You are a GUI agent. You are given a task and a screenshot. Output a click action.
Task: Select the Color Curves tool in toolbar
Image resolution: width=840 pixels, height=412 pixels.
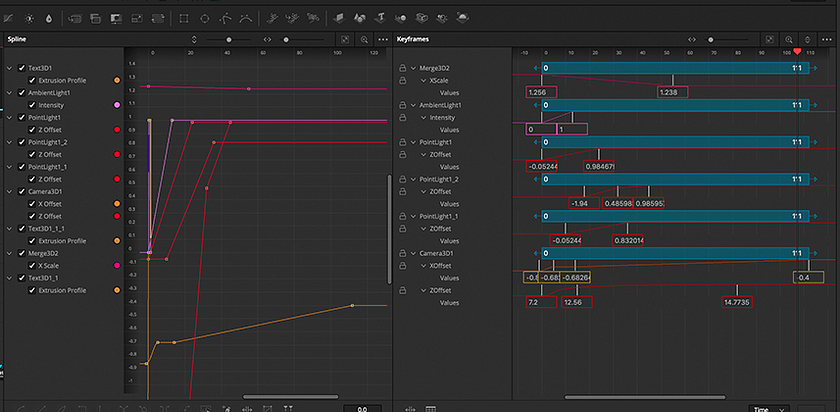coord(9,19)
